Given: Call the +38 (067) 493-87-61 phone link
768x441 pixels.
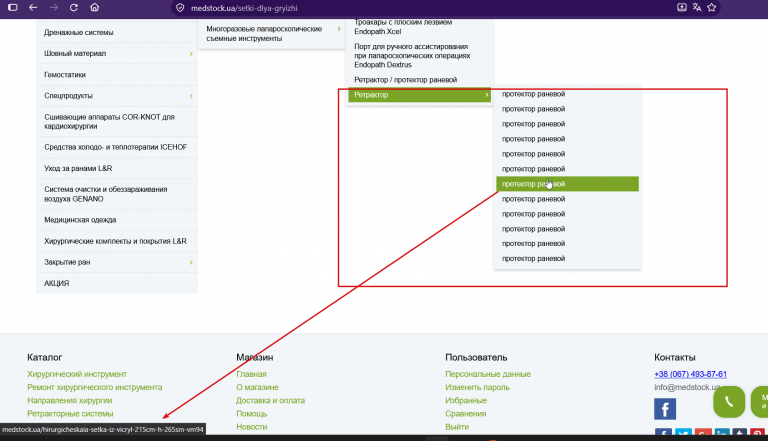Looking at the screenshot, I should click(690, 374).
